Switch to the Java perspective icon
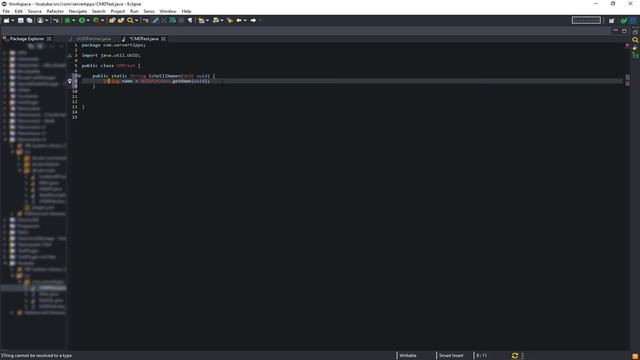This screenshot has width=640, height=360. point(632,20)
